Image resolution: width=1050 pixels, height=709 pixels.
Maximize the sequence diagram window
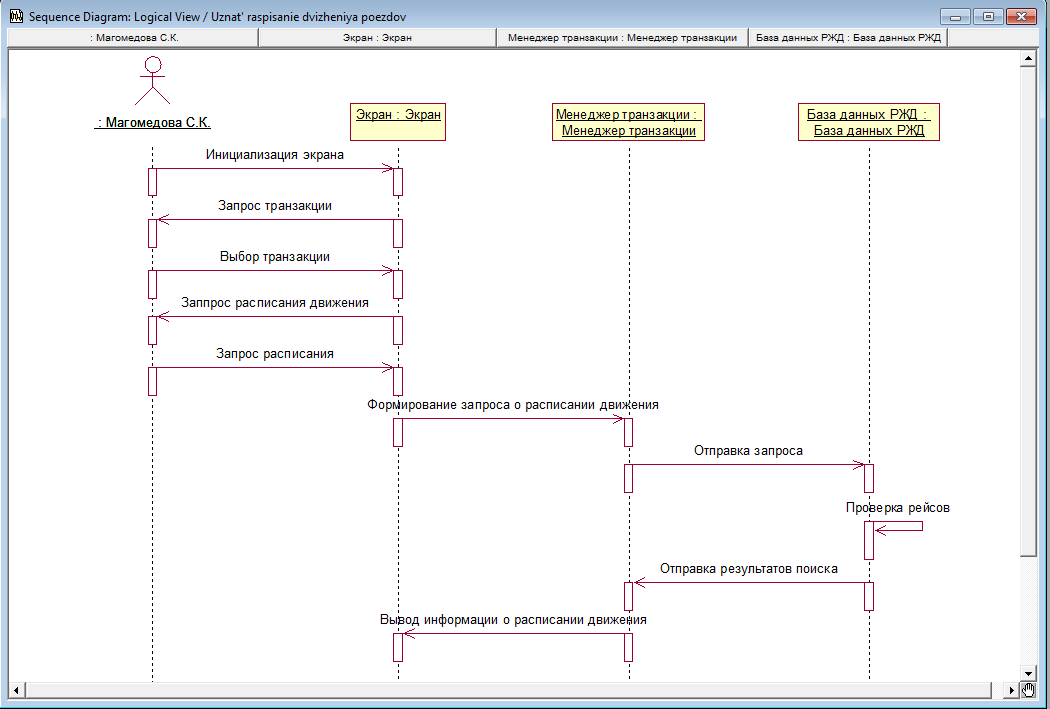988,17
